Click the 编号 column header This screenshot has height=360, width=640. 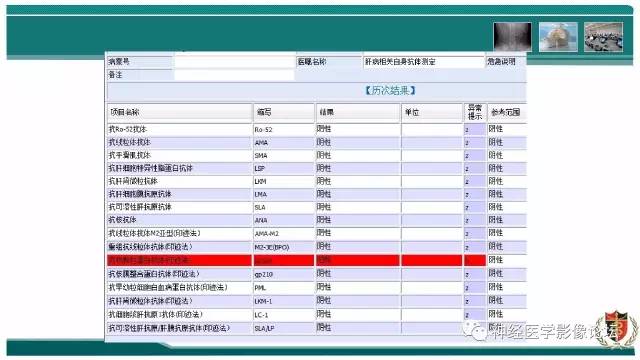(284, 112)
